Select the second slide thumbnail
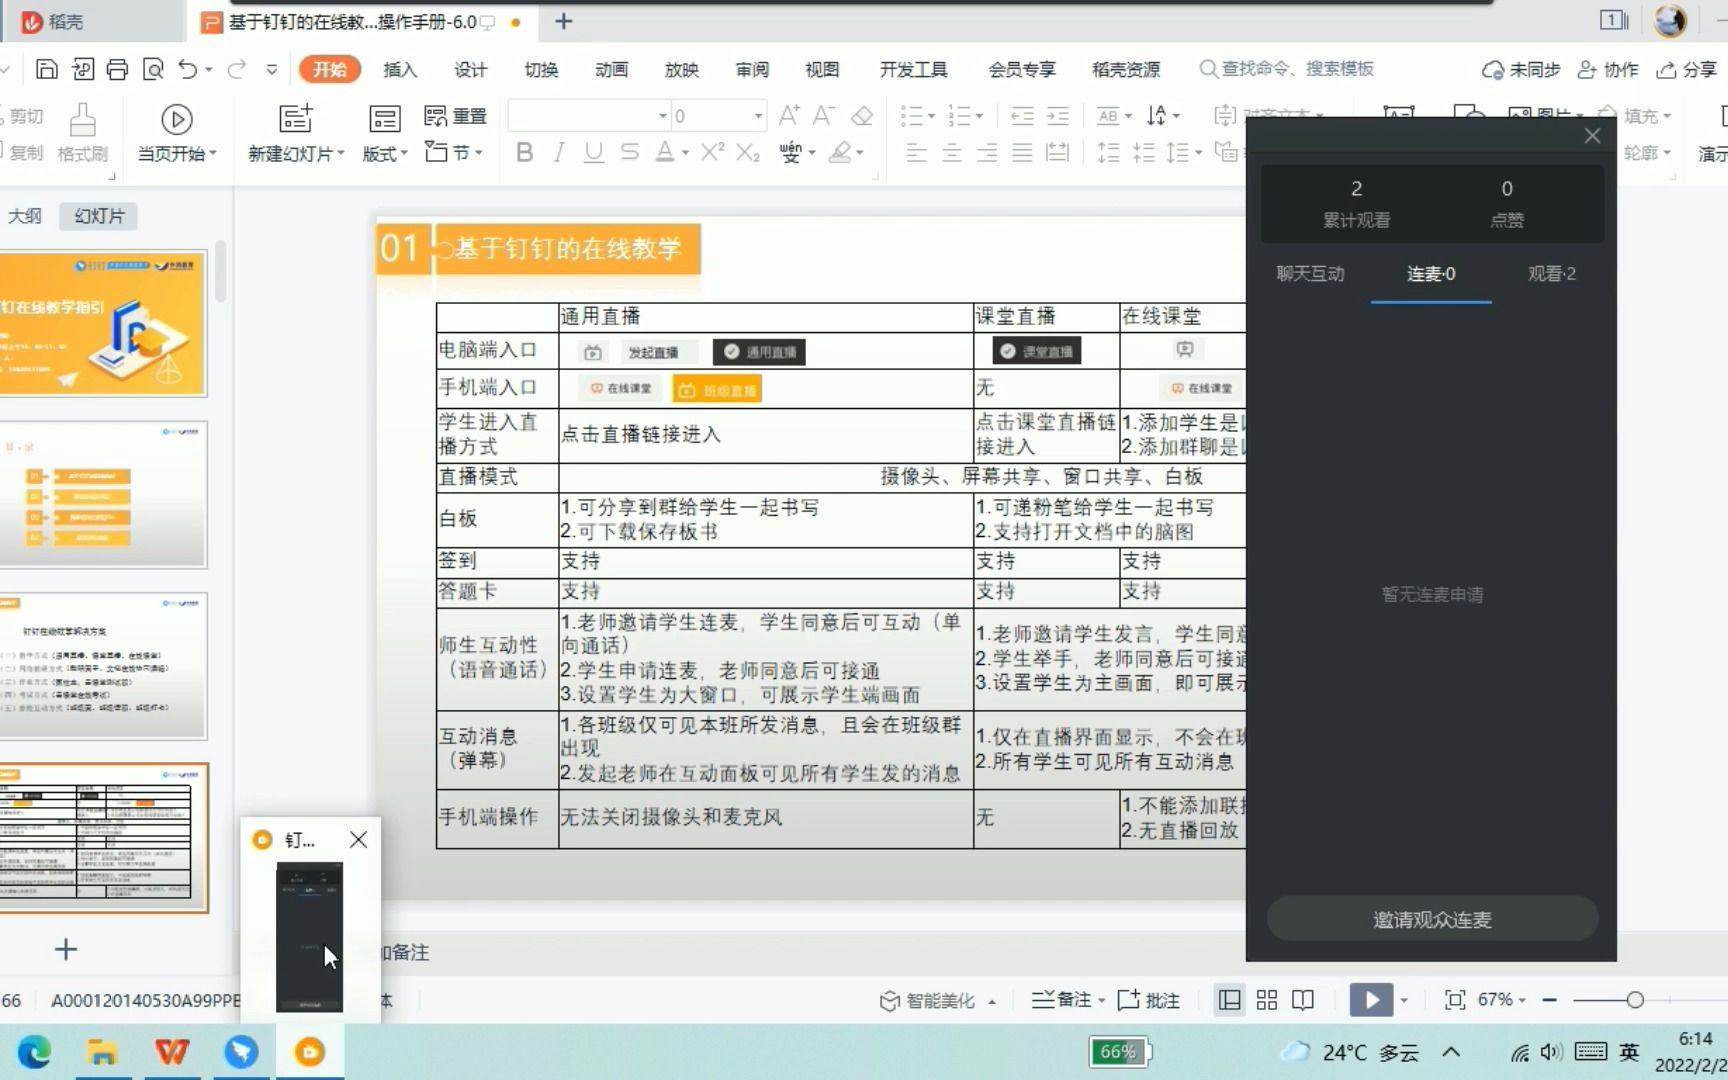This screenshot has height=1080, width=1728. 103,494
